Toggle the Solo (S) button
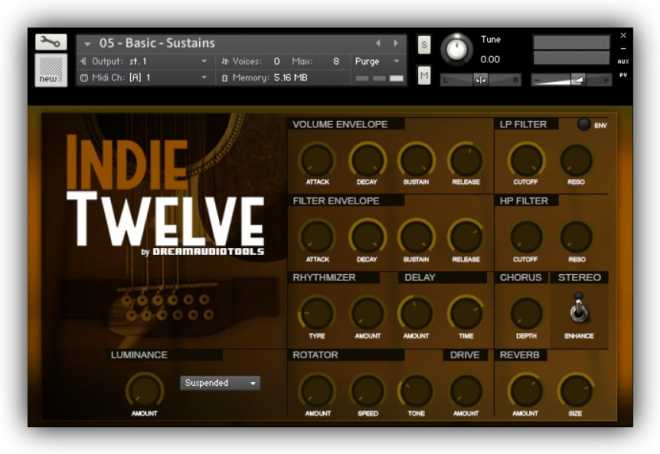The image size is (660, 454). pyautogui.click(x=424, y=45)
